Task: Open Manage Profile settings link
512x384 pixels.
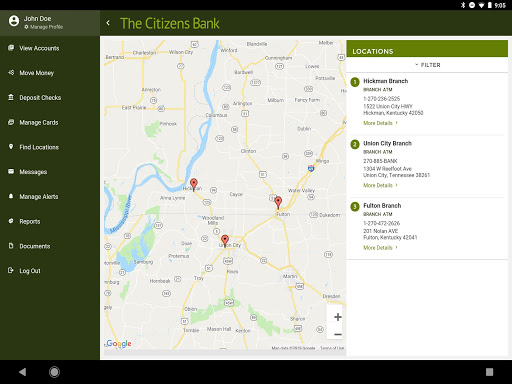Action: [x=44, y=27]
